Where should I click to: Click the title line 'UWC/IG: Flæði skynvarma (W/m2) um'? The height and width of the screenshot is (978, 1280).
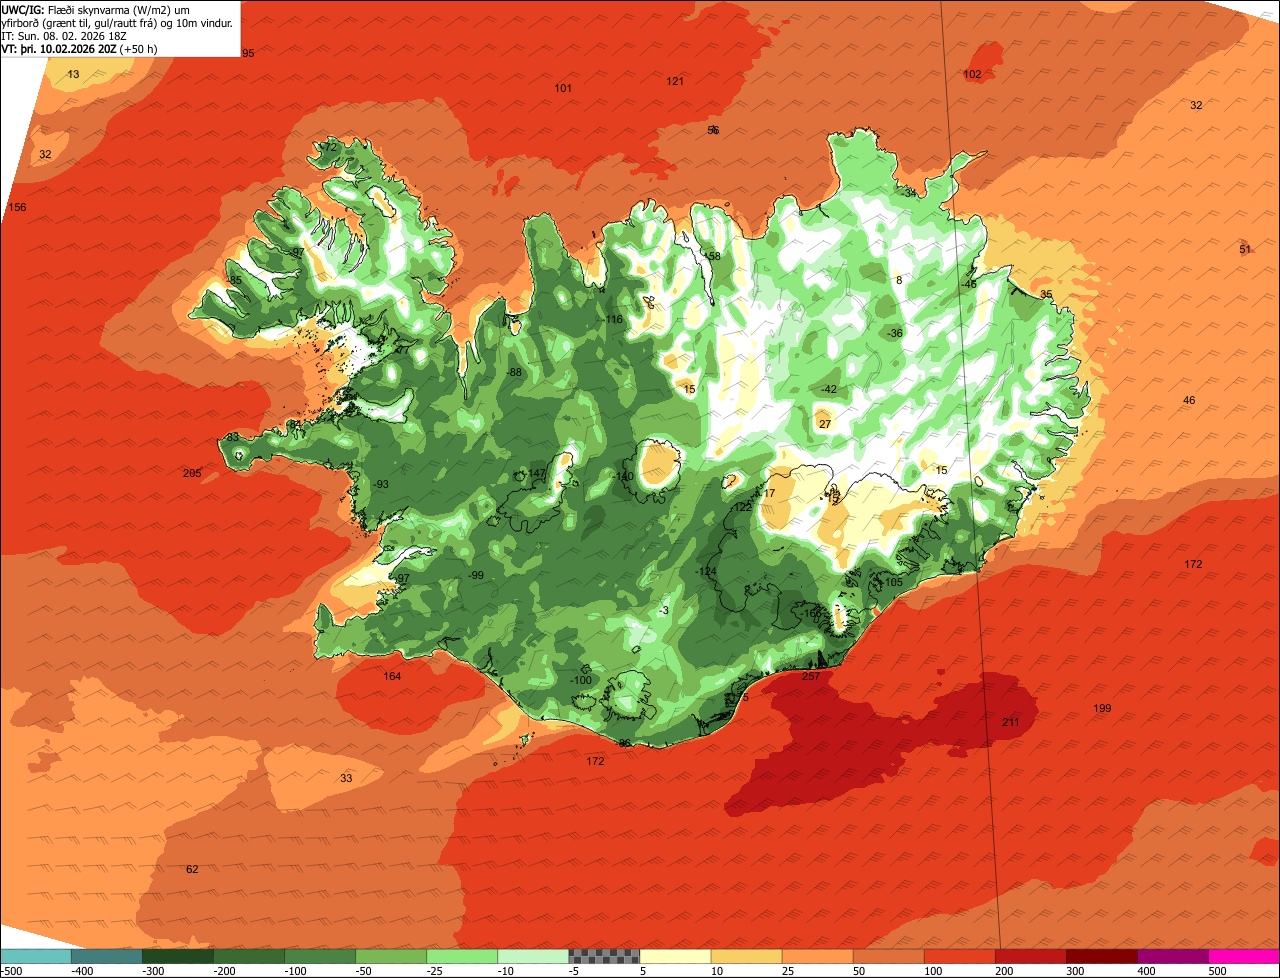95,10
